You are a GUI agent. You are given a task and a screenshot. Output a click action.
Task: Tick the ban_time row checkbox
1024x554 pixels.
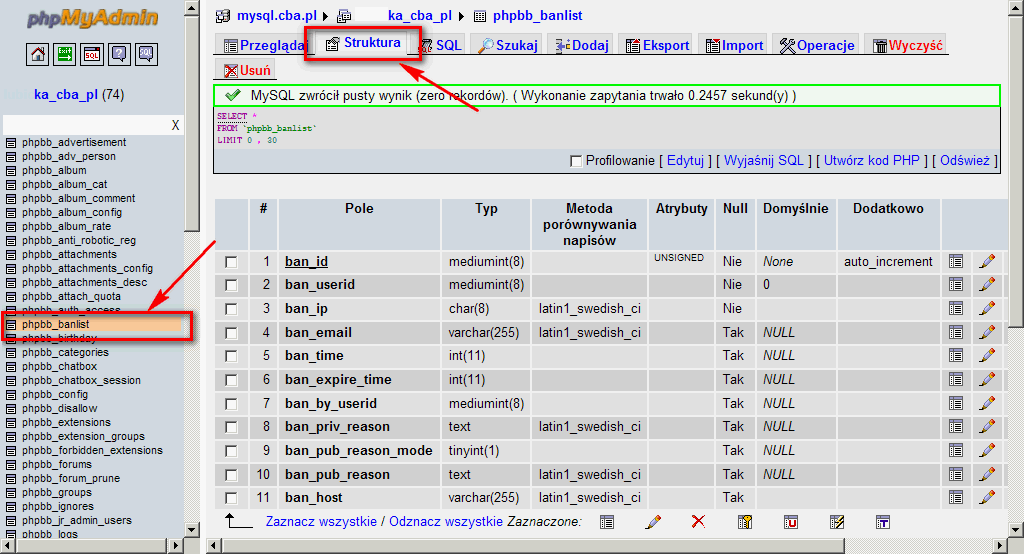tap(231, 356)
